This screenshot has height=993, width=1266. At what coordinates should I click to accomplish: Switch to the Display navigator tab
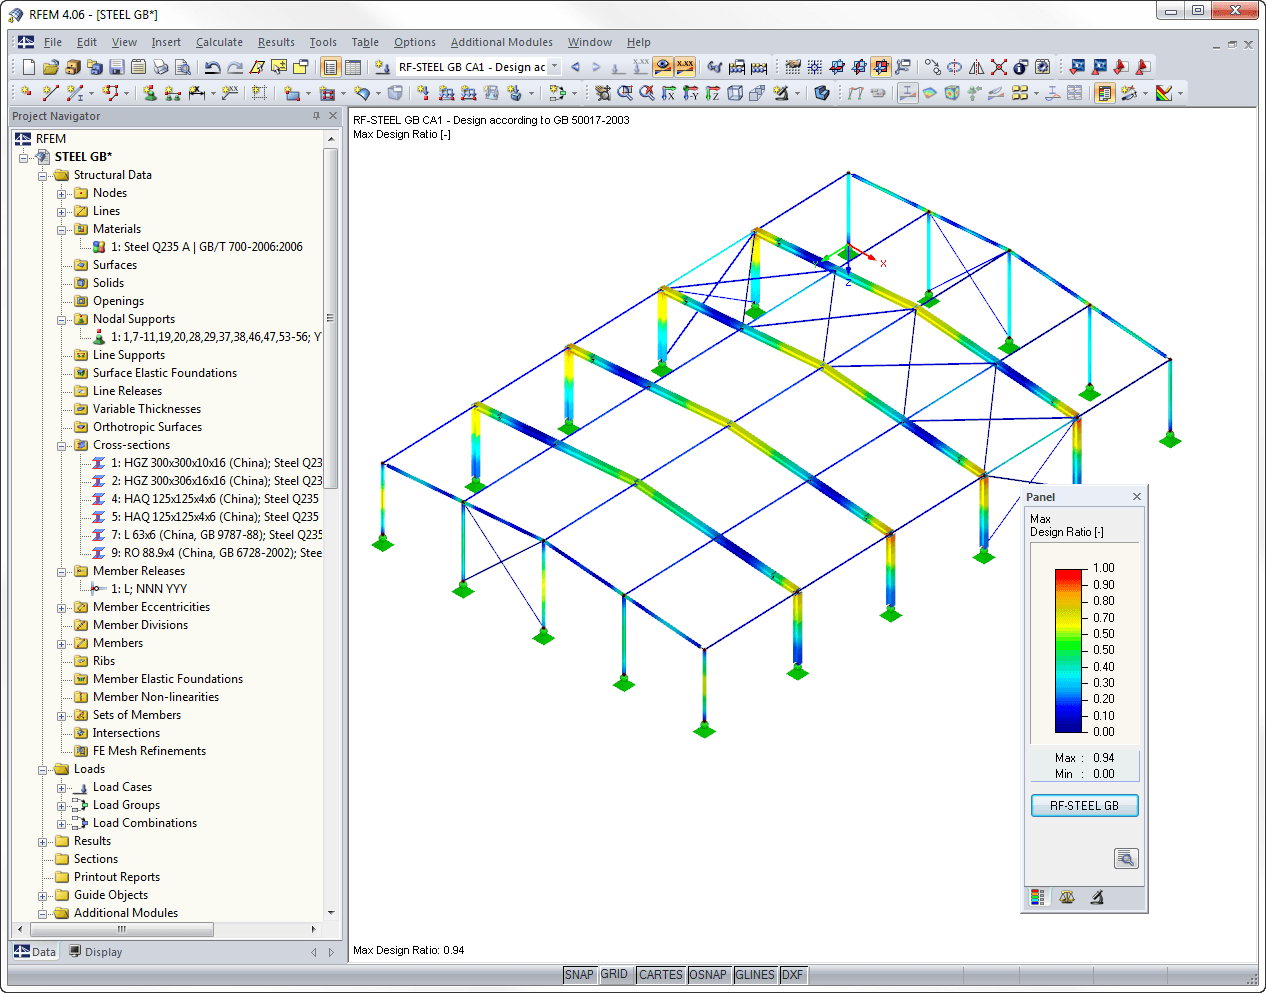click(x=96, y=952)
